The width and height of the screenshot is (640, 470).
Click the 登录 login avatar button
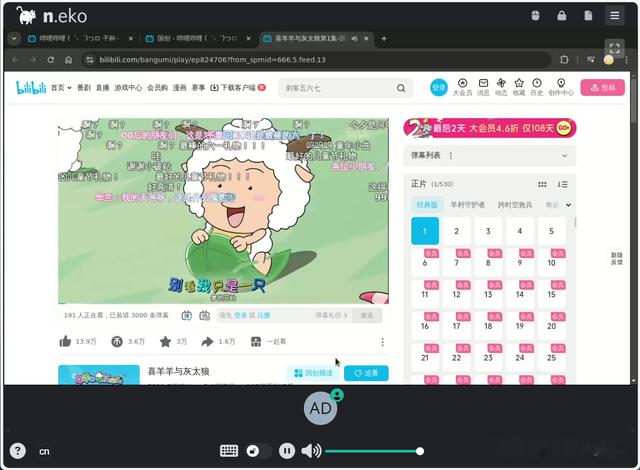pos(439,87)
